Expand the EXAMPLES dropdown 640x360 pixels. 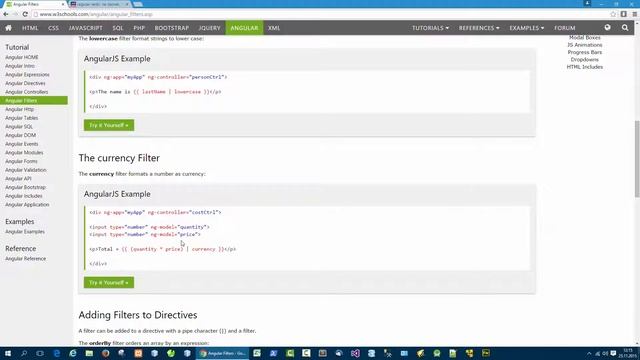click(527, 28)
